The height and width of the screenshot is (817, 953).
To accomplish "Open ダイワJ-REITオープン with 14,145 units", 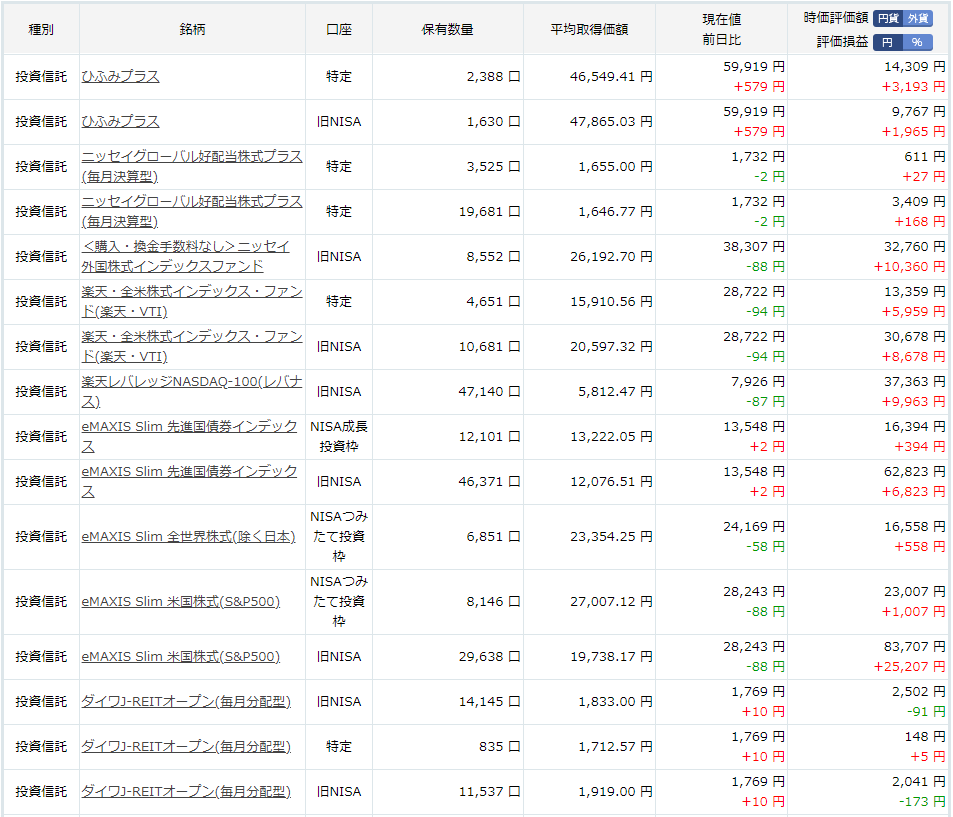I will (x=186, y=702).
